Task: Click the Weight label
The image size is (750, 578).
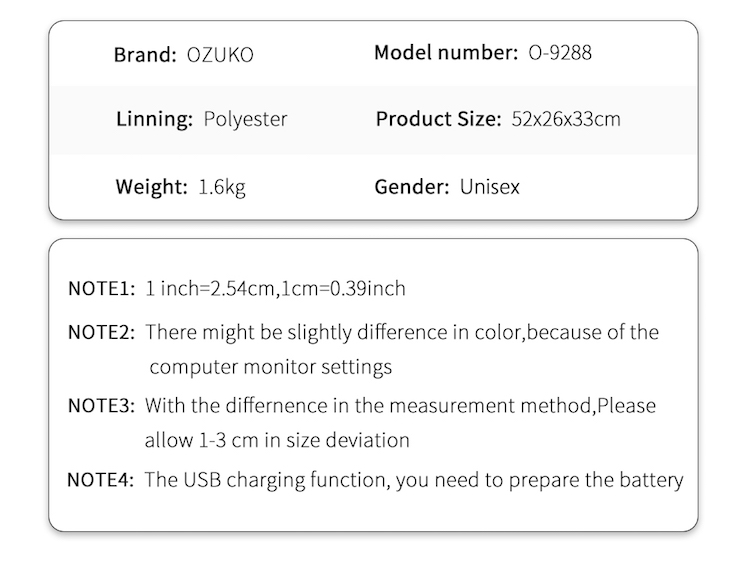Action: click(x=151, y=187)
